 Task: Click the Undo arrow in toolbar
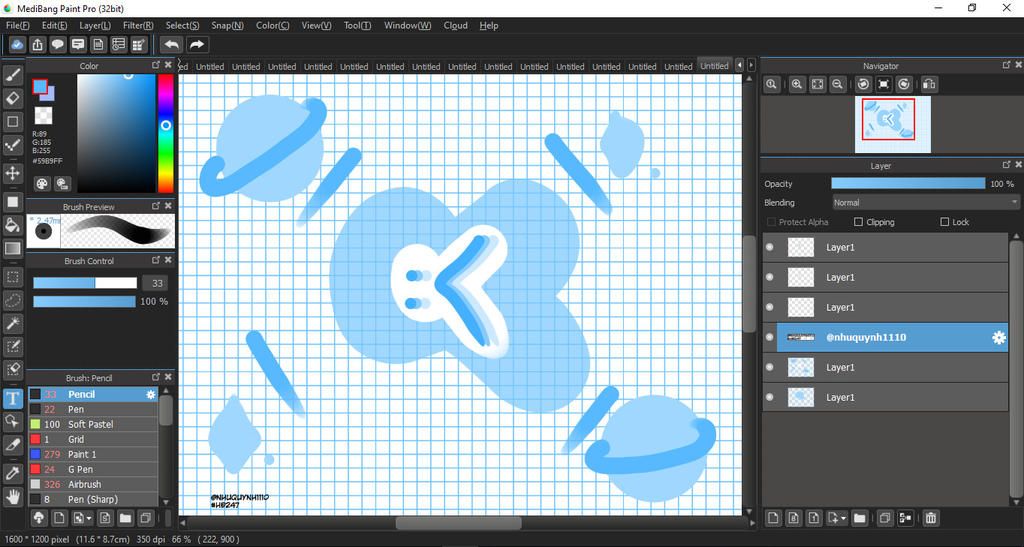coord(172,44)
